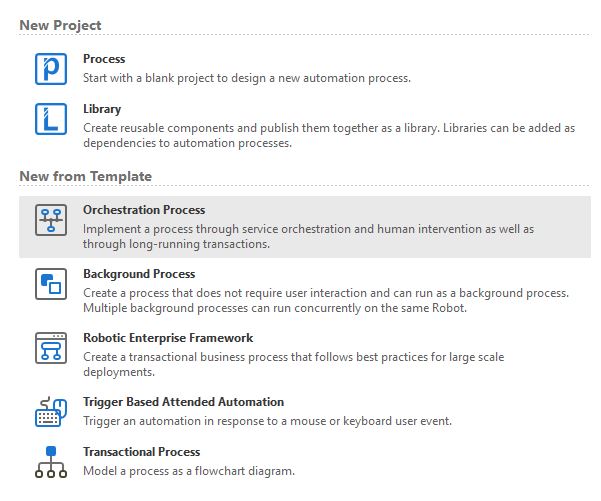Open the Transactional Process title
The image size is (601, 501).
[x=142, y=452]
